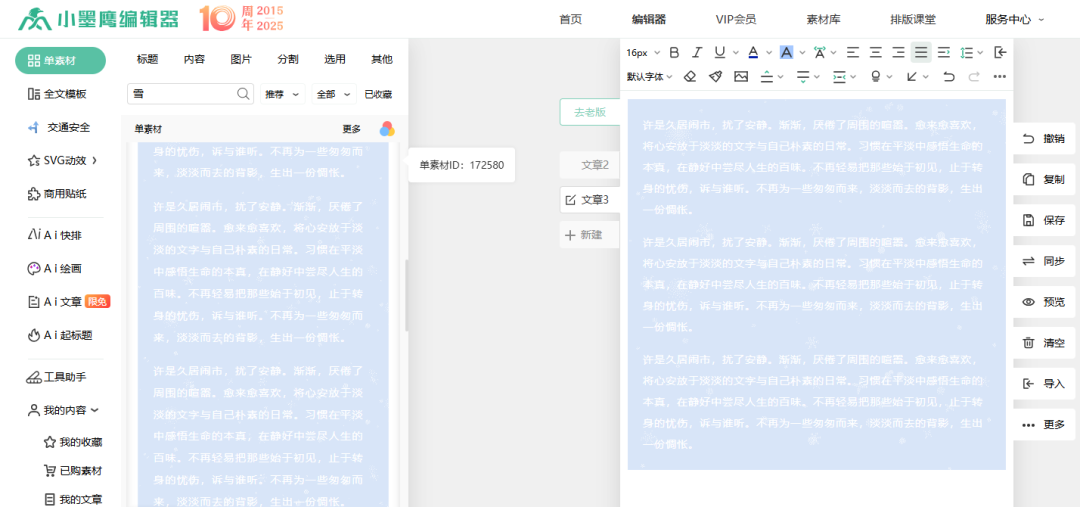Click the eraser clear-format icon

pyautogui.click(x=690, y=77)
